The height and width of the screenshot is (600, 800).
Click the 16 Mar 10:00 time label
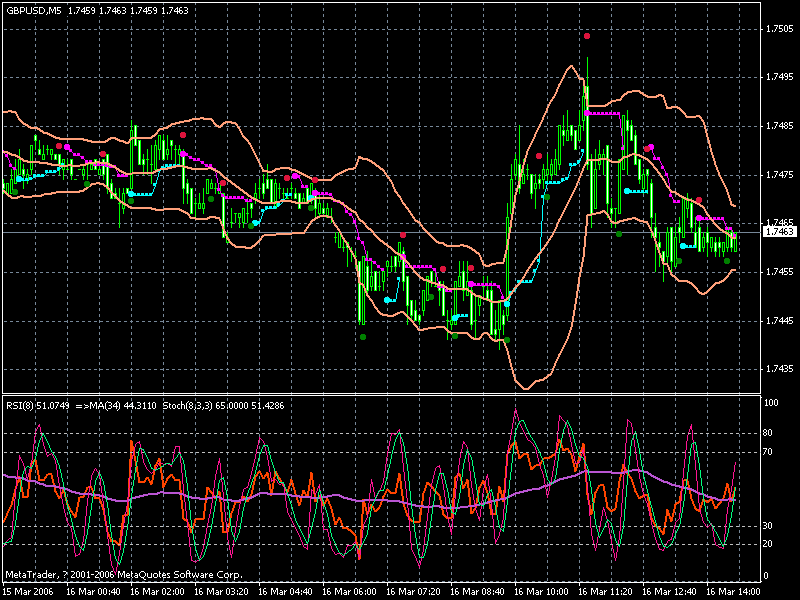pos(542,592)
